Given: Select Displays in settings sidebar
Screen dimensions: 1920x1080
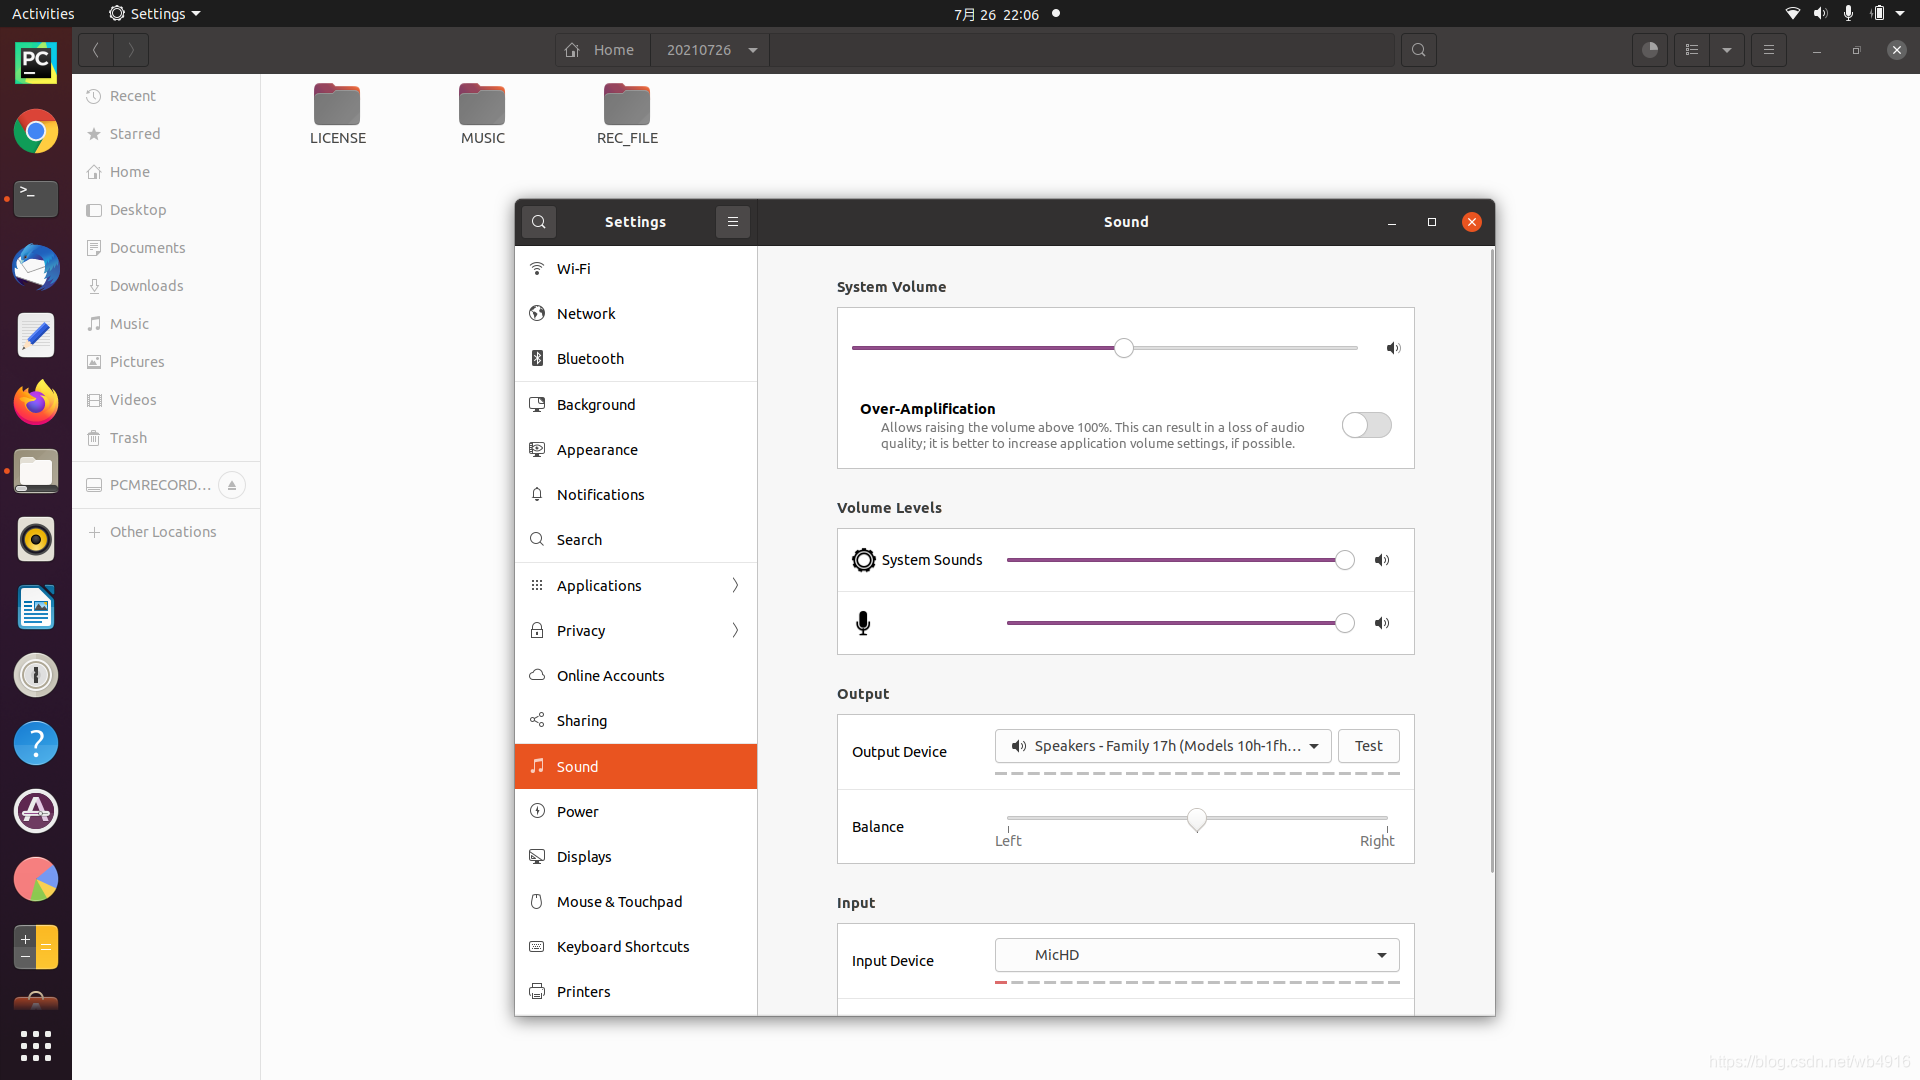Looking at the screenshot, I should tap(584, 857).
